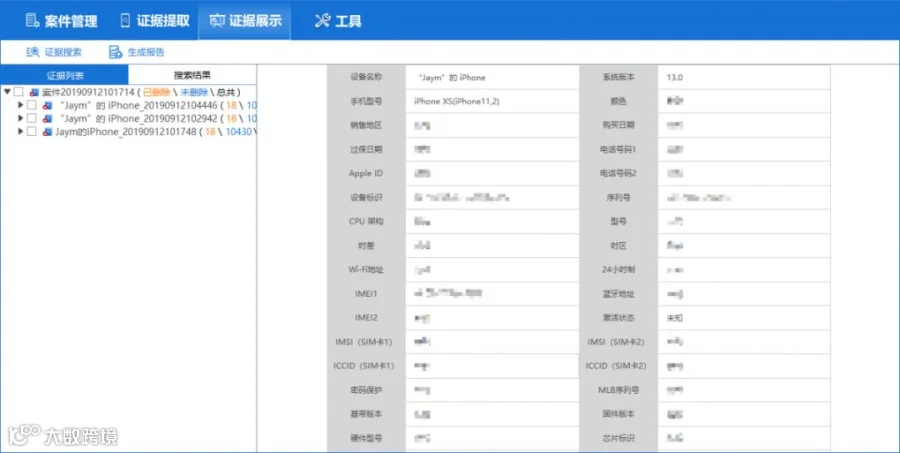Open the 案件管理 tab
Image resolution: width=900 pixels, height=453 pixels.
(61, 21)
